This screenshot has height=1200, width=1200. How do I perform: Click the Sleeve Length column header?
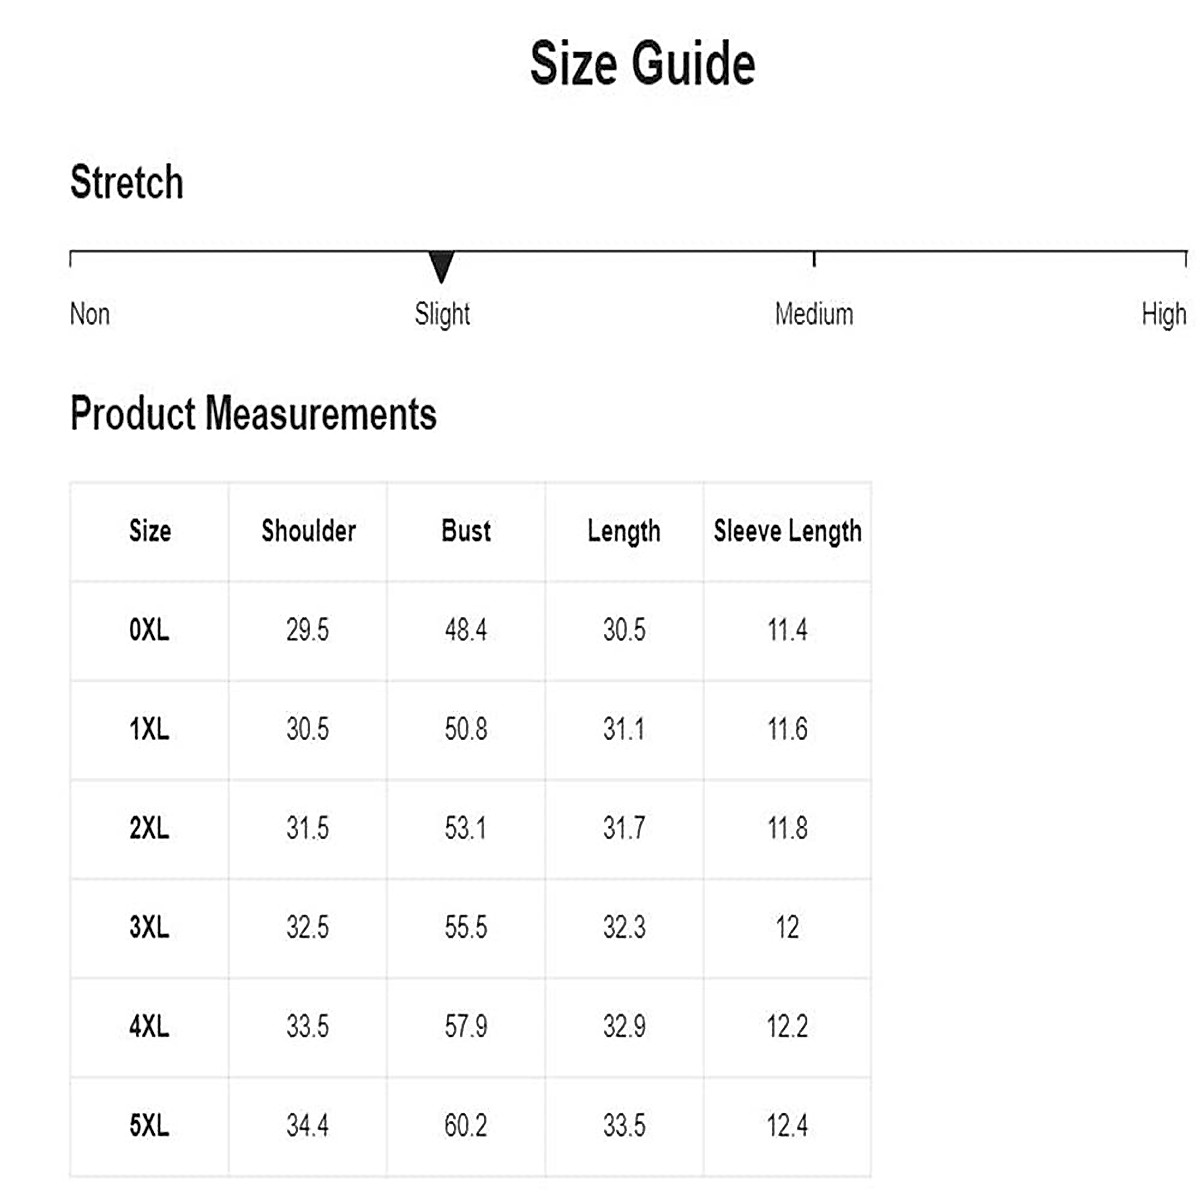787,531
